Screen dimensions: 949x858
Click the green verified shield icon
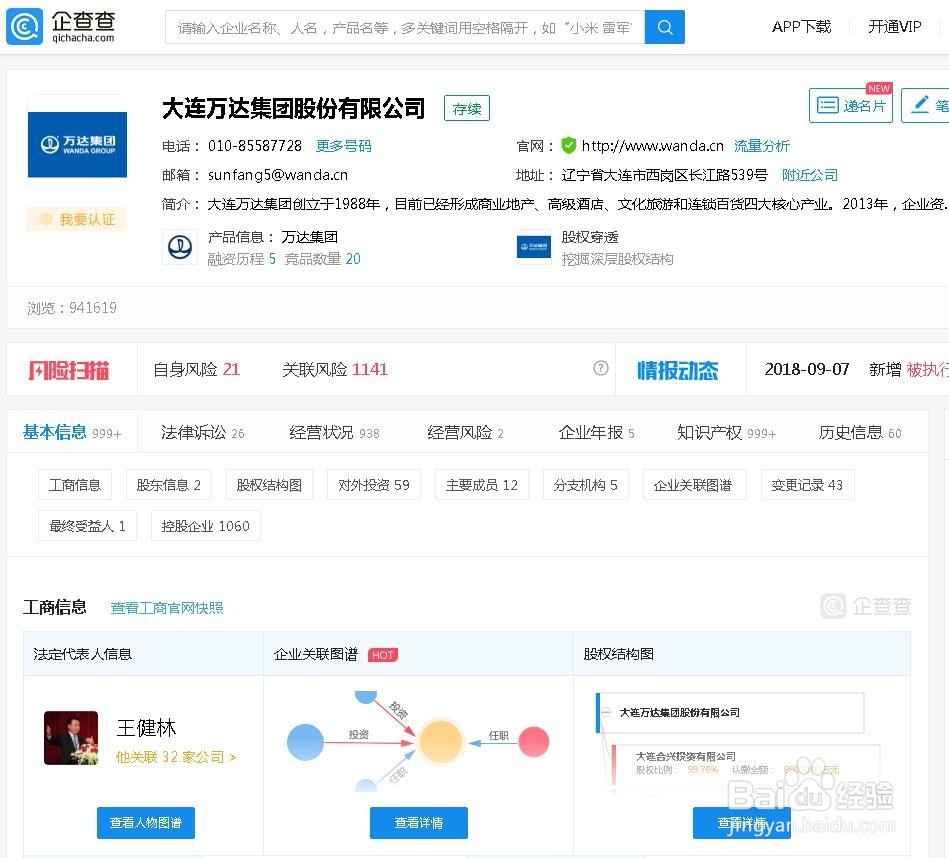[x=568, y=145]
